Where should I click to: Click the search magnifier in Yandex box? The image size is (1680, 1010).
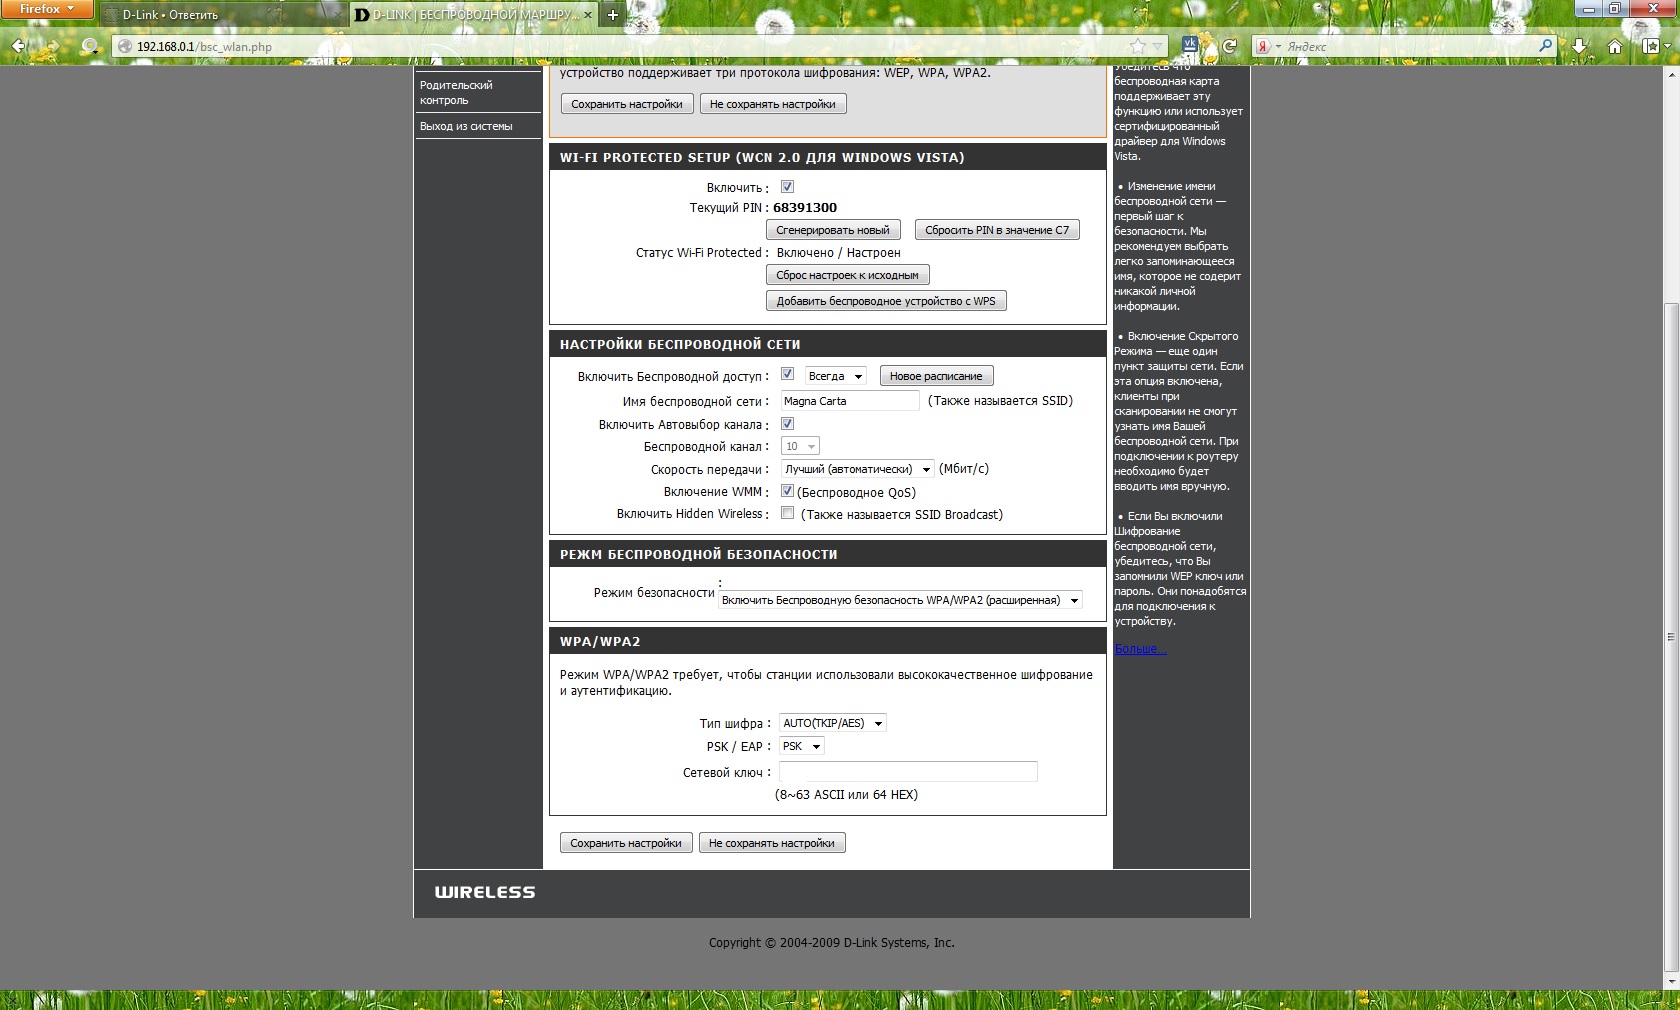1545,46
